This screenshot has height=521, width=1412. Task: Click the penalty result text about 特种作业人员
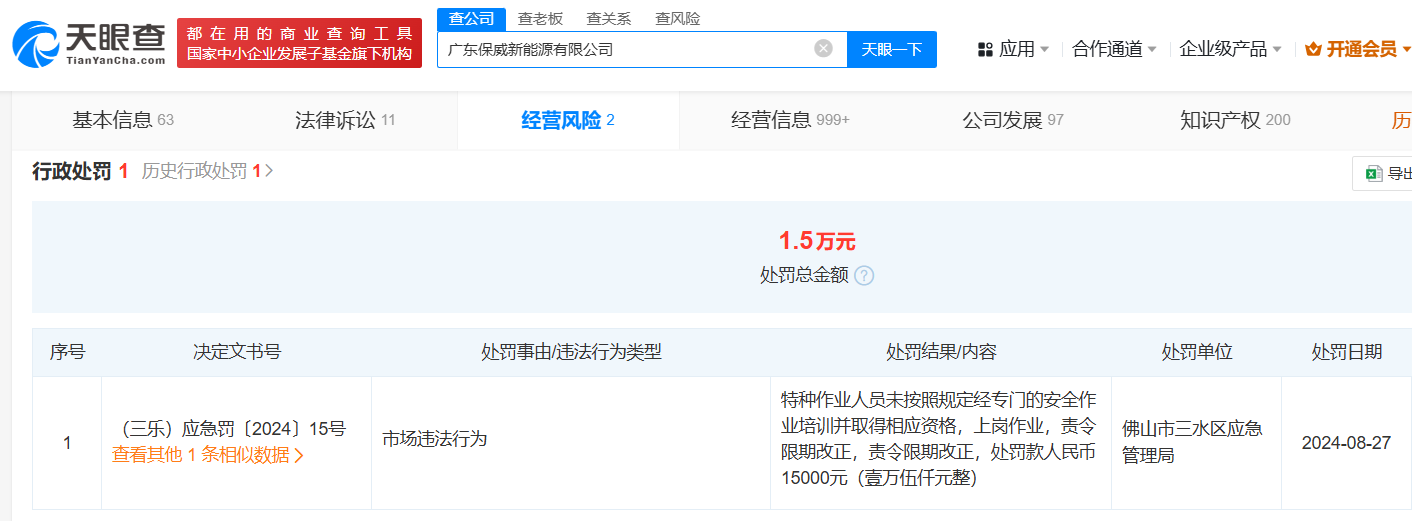[940, 439]
